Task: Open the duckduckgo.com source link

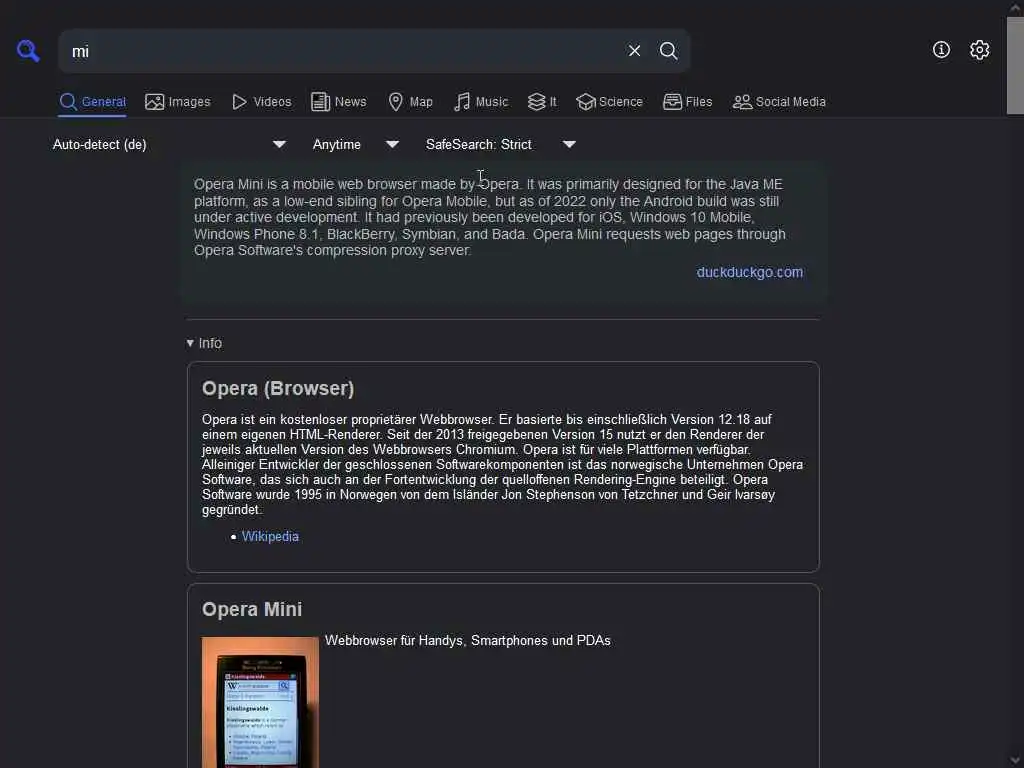Action: click(750, 272)
